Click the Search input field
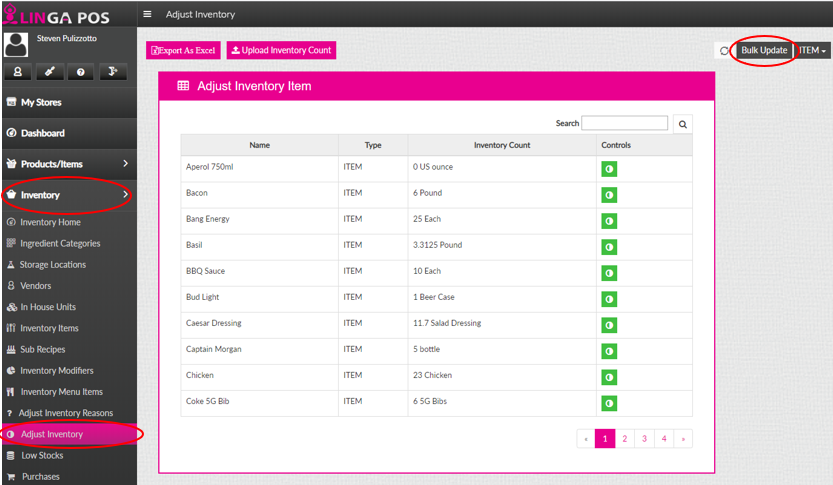The image size is (833, 485). coord(625,123)
